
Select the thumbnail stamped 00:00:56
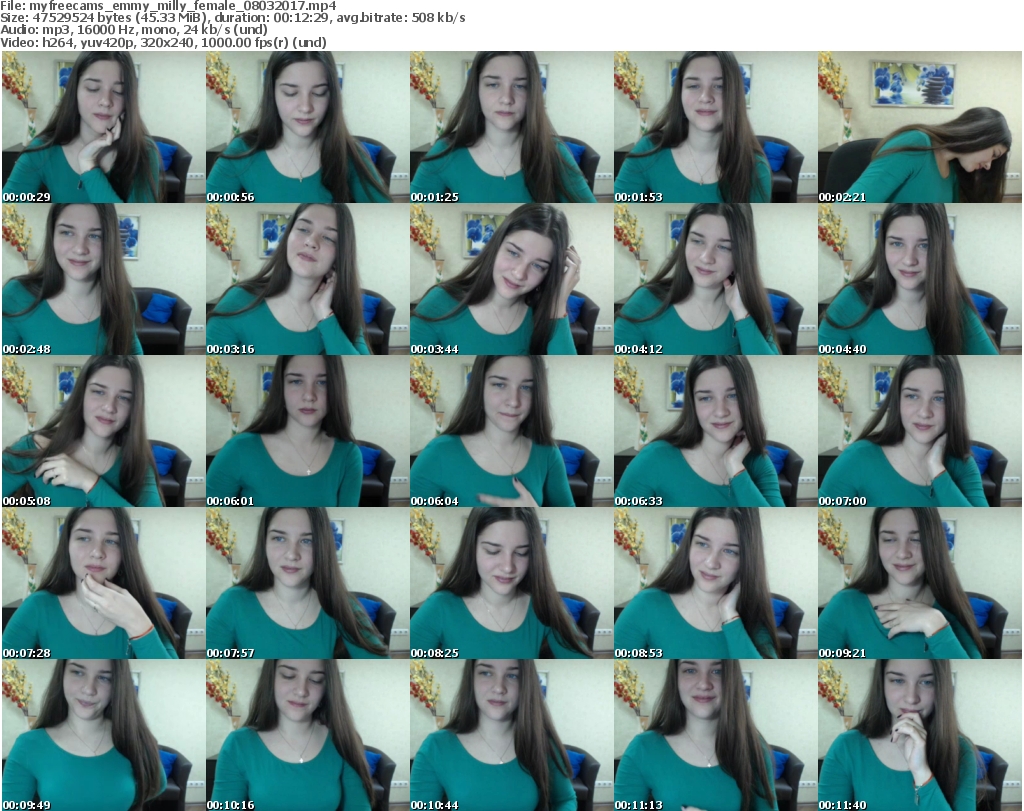[307, 127]
